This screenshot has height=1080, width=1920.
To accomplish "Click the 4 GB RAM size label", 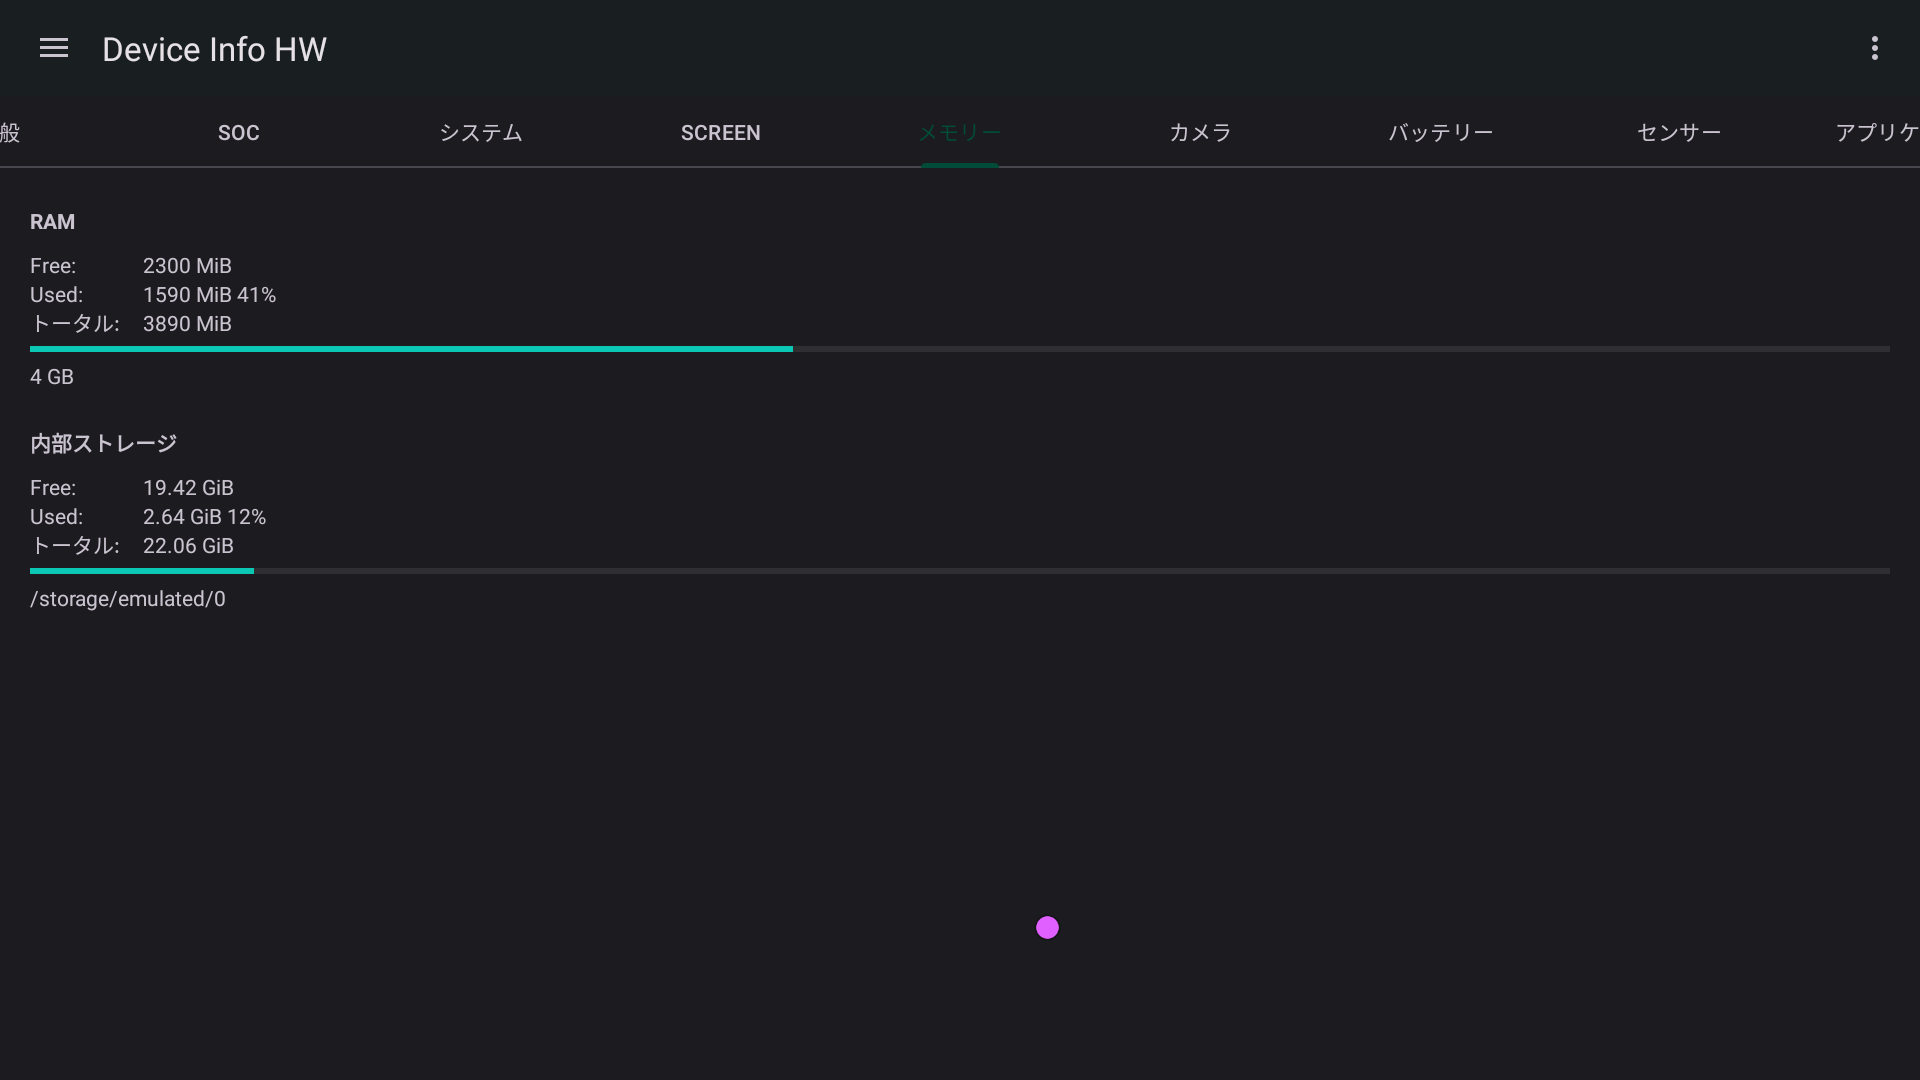I will pos(52,377).
